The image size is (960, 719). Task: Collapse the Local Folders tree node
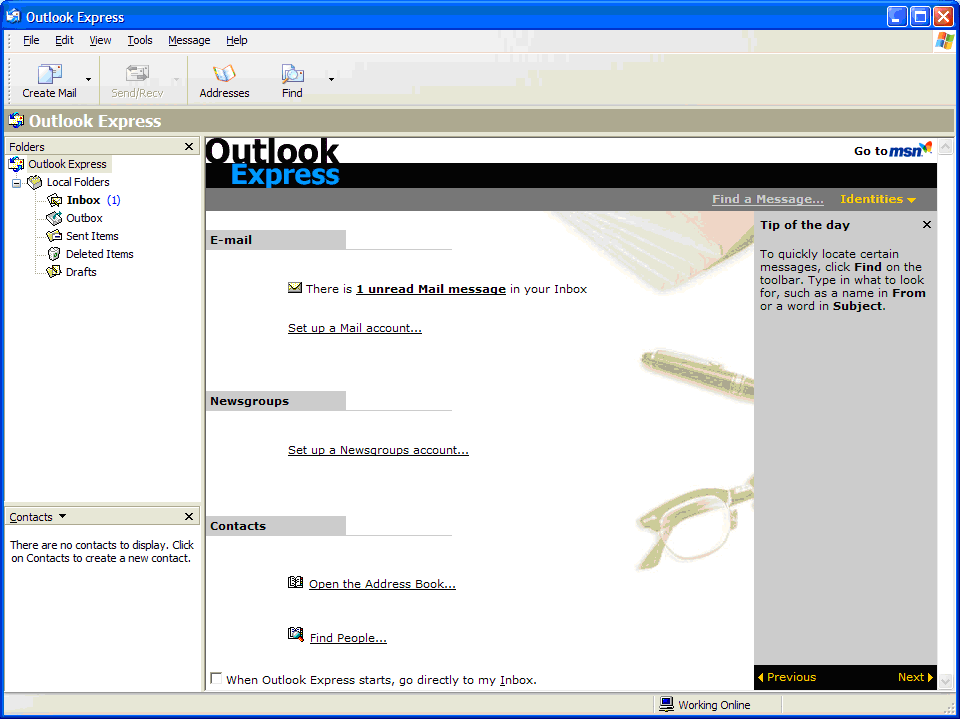point(16,183)
